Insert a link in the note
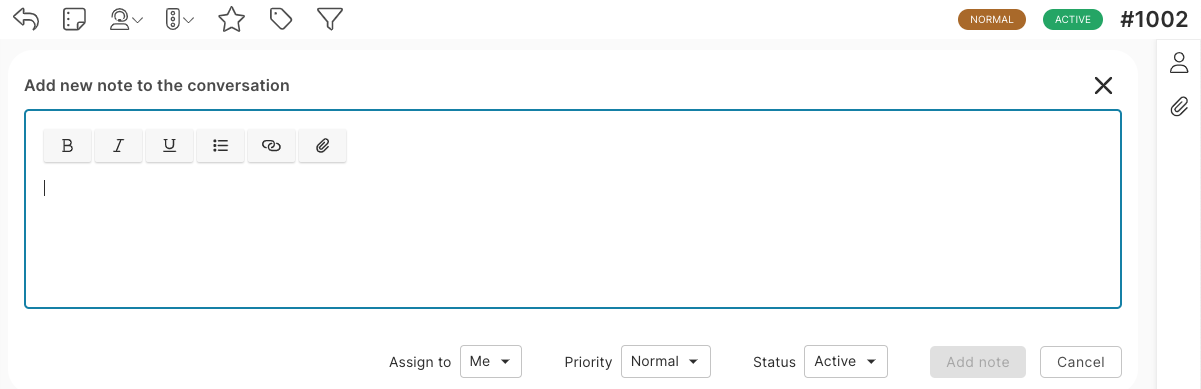The image size is (1201, 389). (272, 146)
